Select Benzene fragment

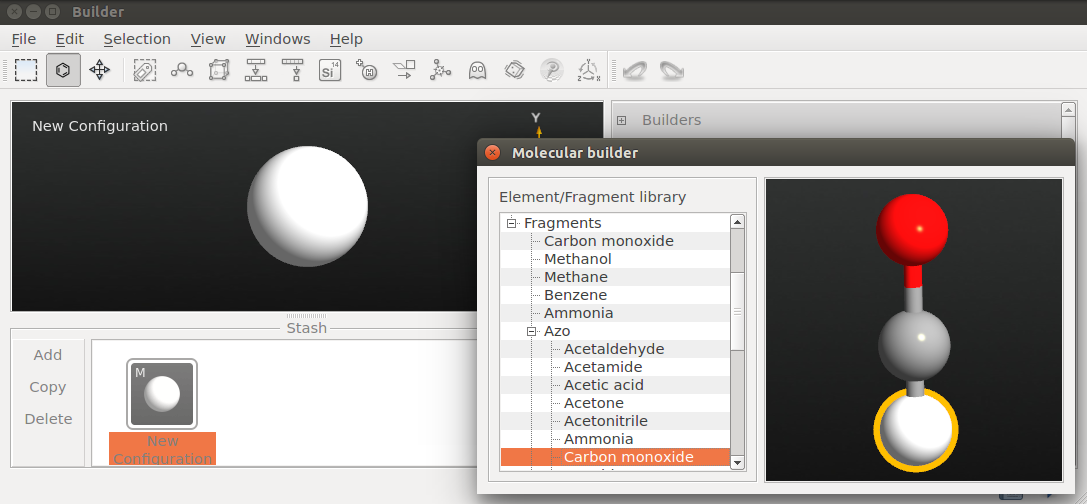pos(575,295)
